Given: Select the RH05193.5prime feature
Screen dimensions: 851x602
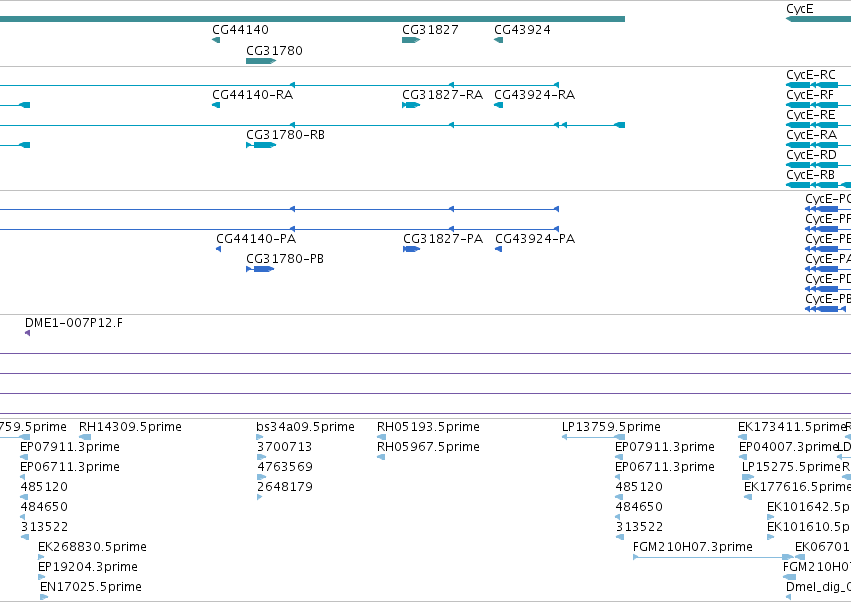Looking at the screenshot, I should (x=382, y=437).
